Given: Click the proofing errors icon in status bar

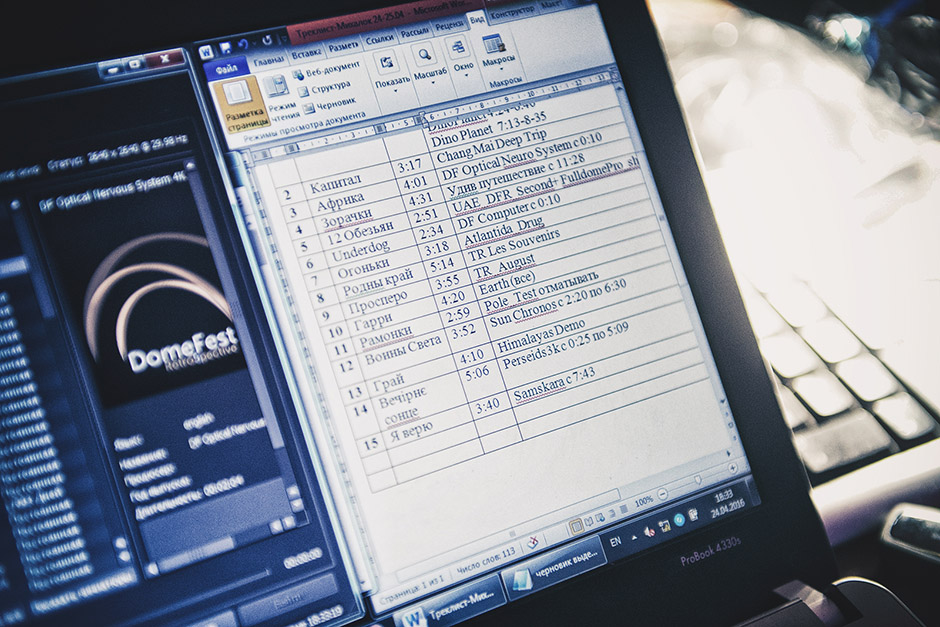Looking at the screenshot, I should (532, 543).
